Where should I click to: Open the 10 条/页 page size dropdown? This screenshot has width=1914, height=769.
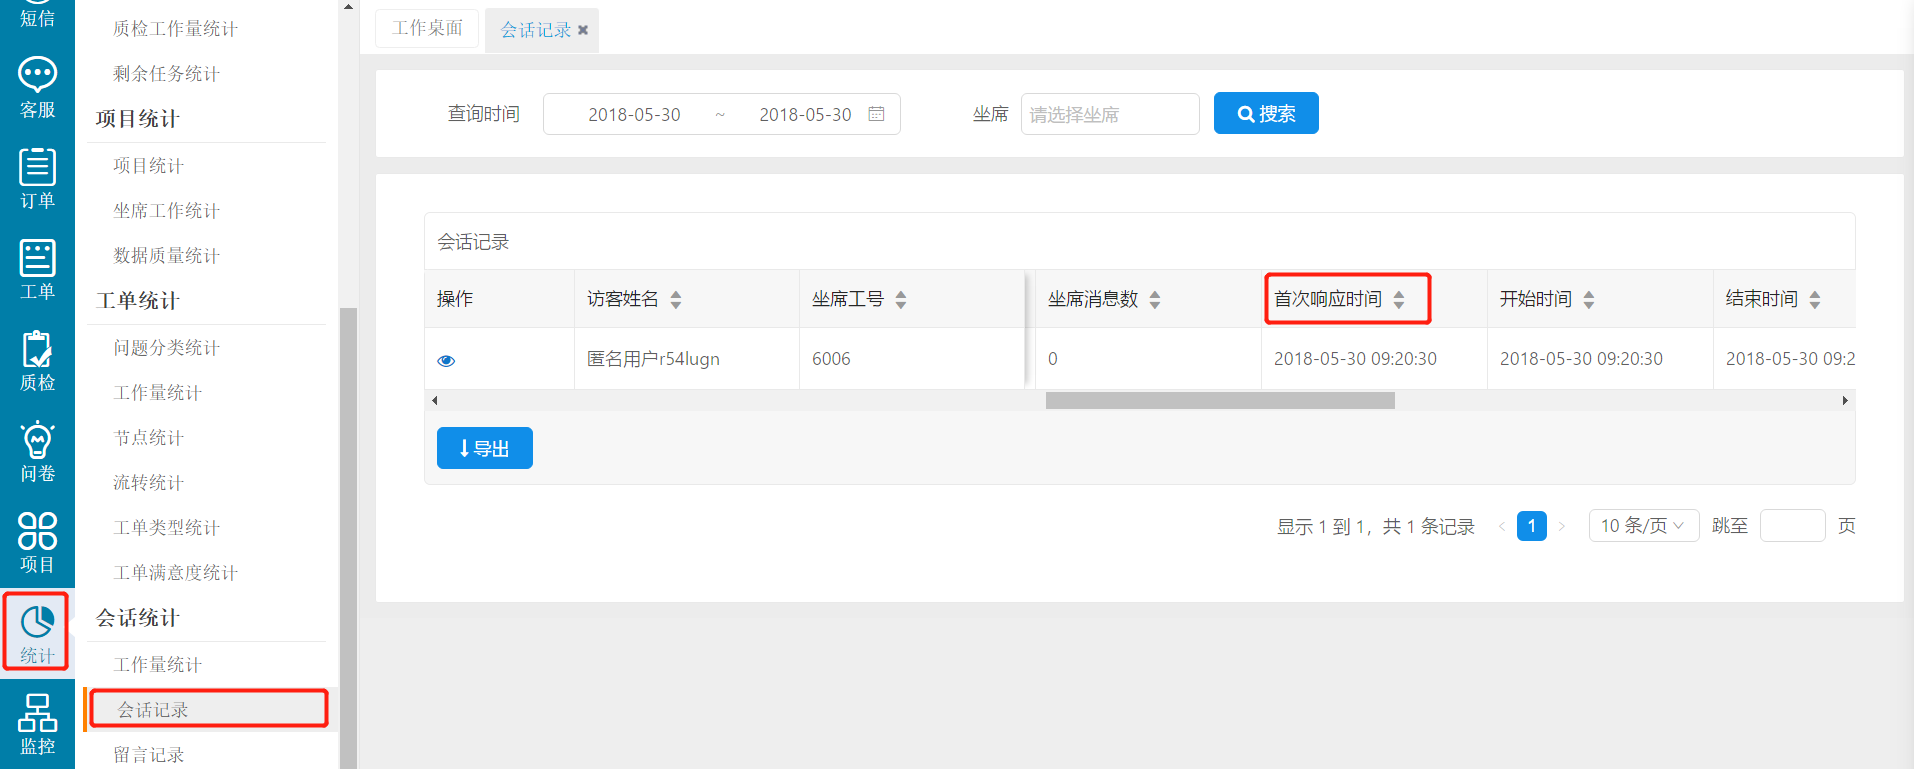point(1644,526)
